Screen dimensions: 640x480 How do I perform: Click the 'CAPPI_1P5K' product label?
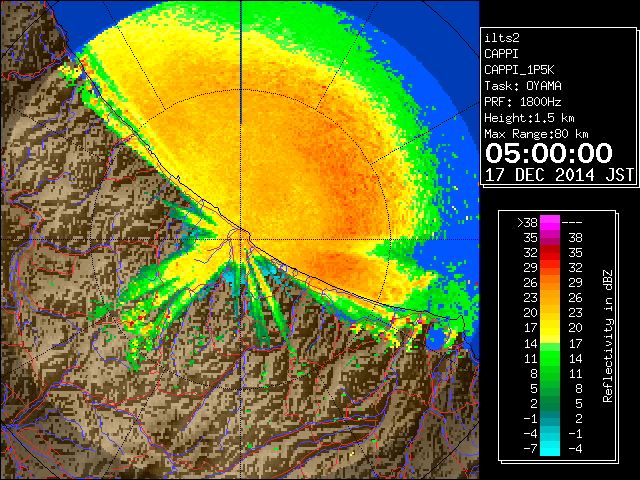(519, 70)
